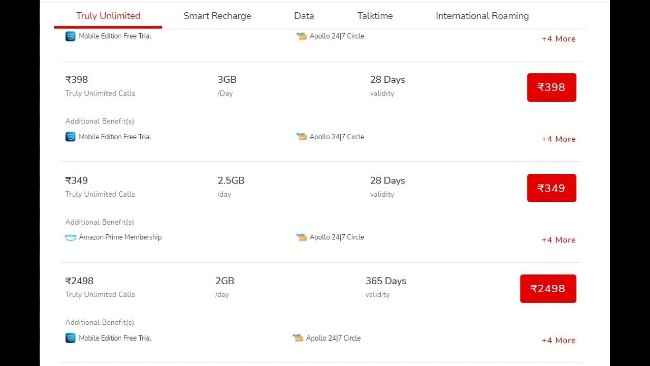Open the Data tab

pos(304,16)
